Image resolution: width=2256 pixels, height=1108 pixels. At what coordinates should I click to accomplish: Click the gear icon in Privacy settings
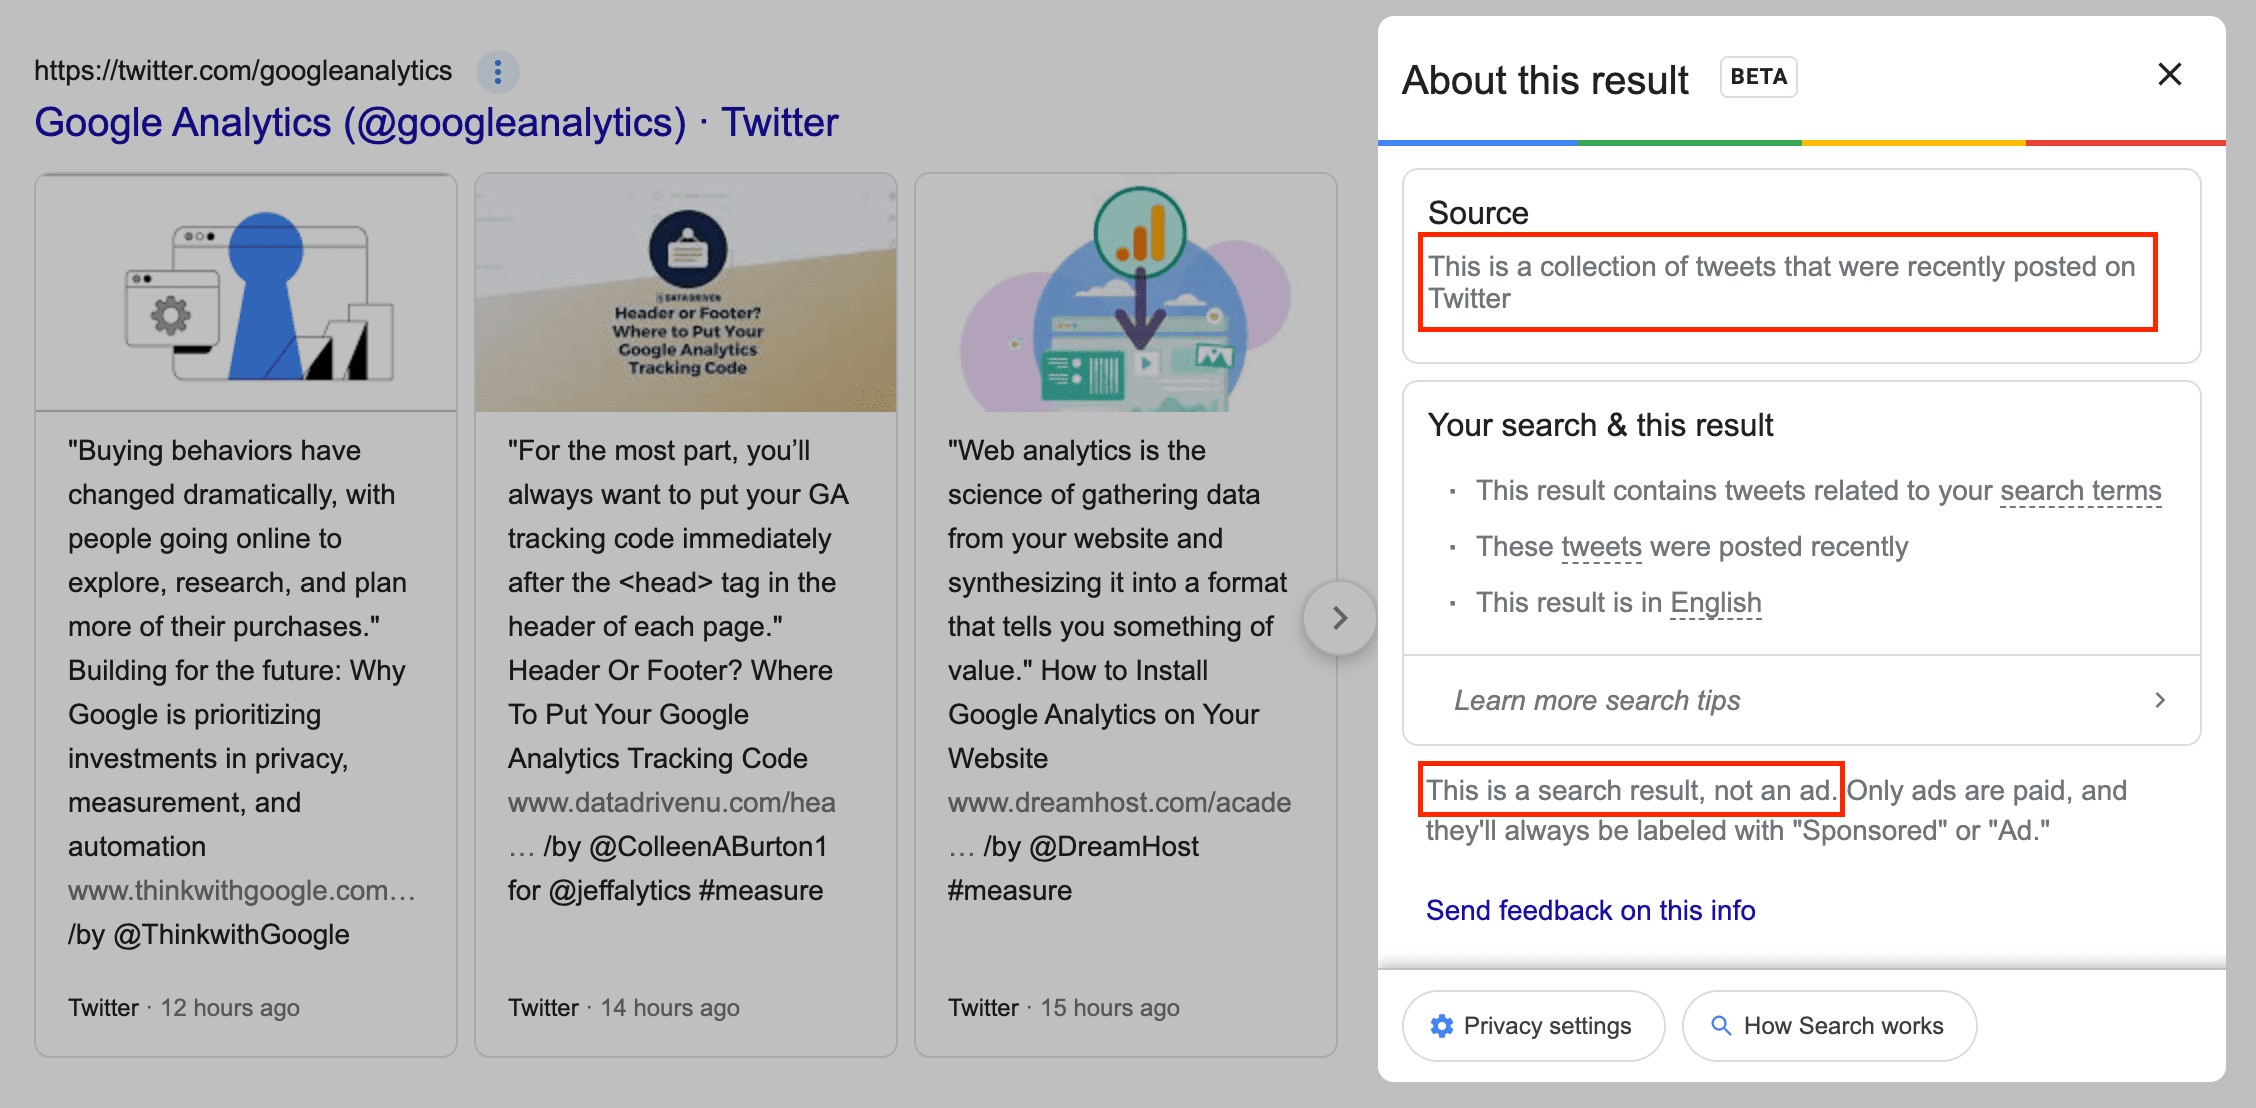1441,1026
